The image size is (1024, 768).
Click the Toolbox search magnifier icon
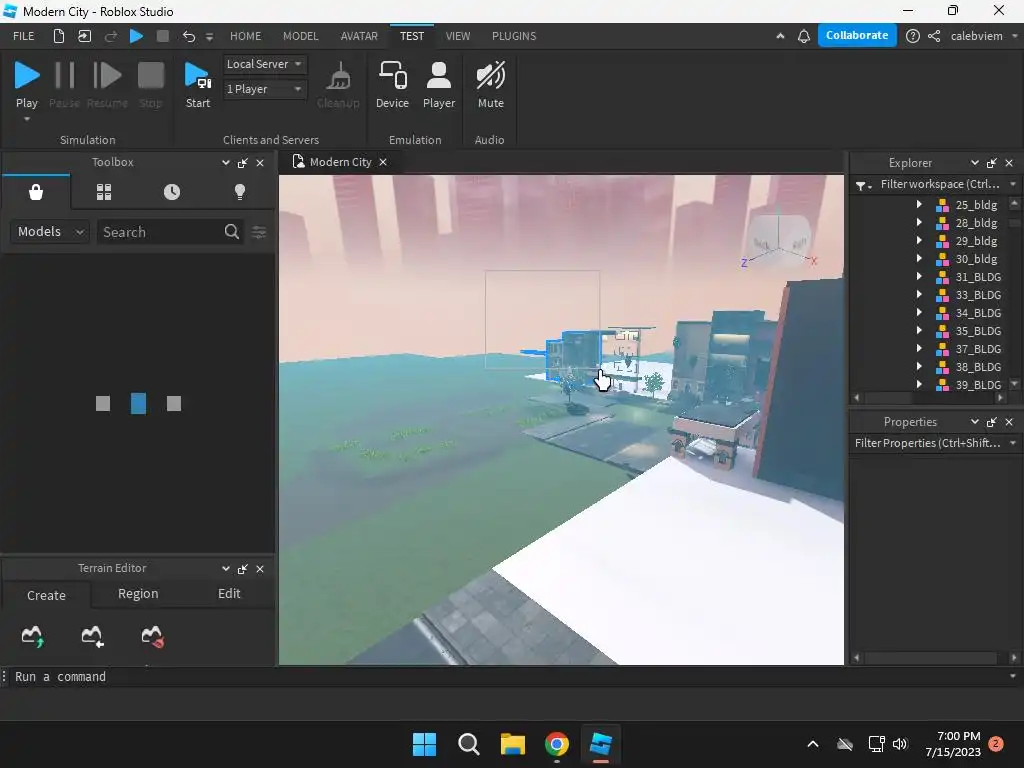pos(232,231)
